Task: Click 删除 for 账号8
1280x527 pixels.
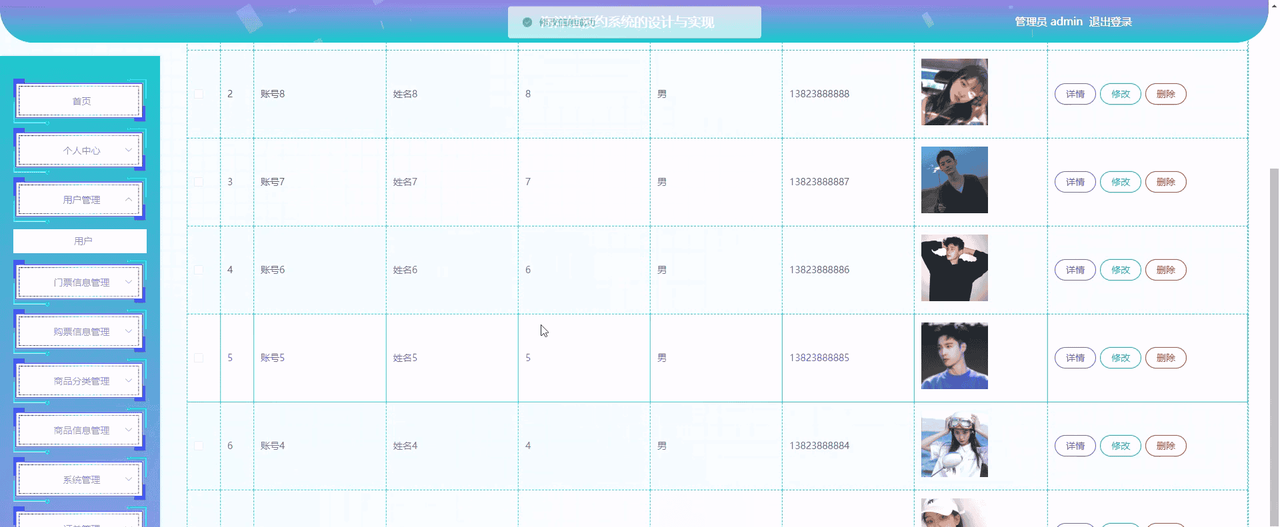Action: point(1166,94)
